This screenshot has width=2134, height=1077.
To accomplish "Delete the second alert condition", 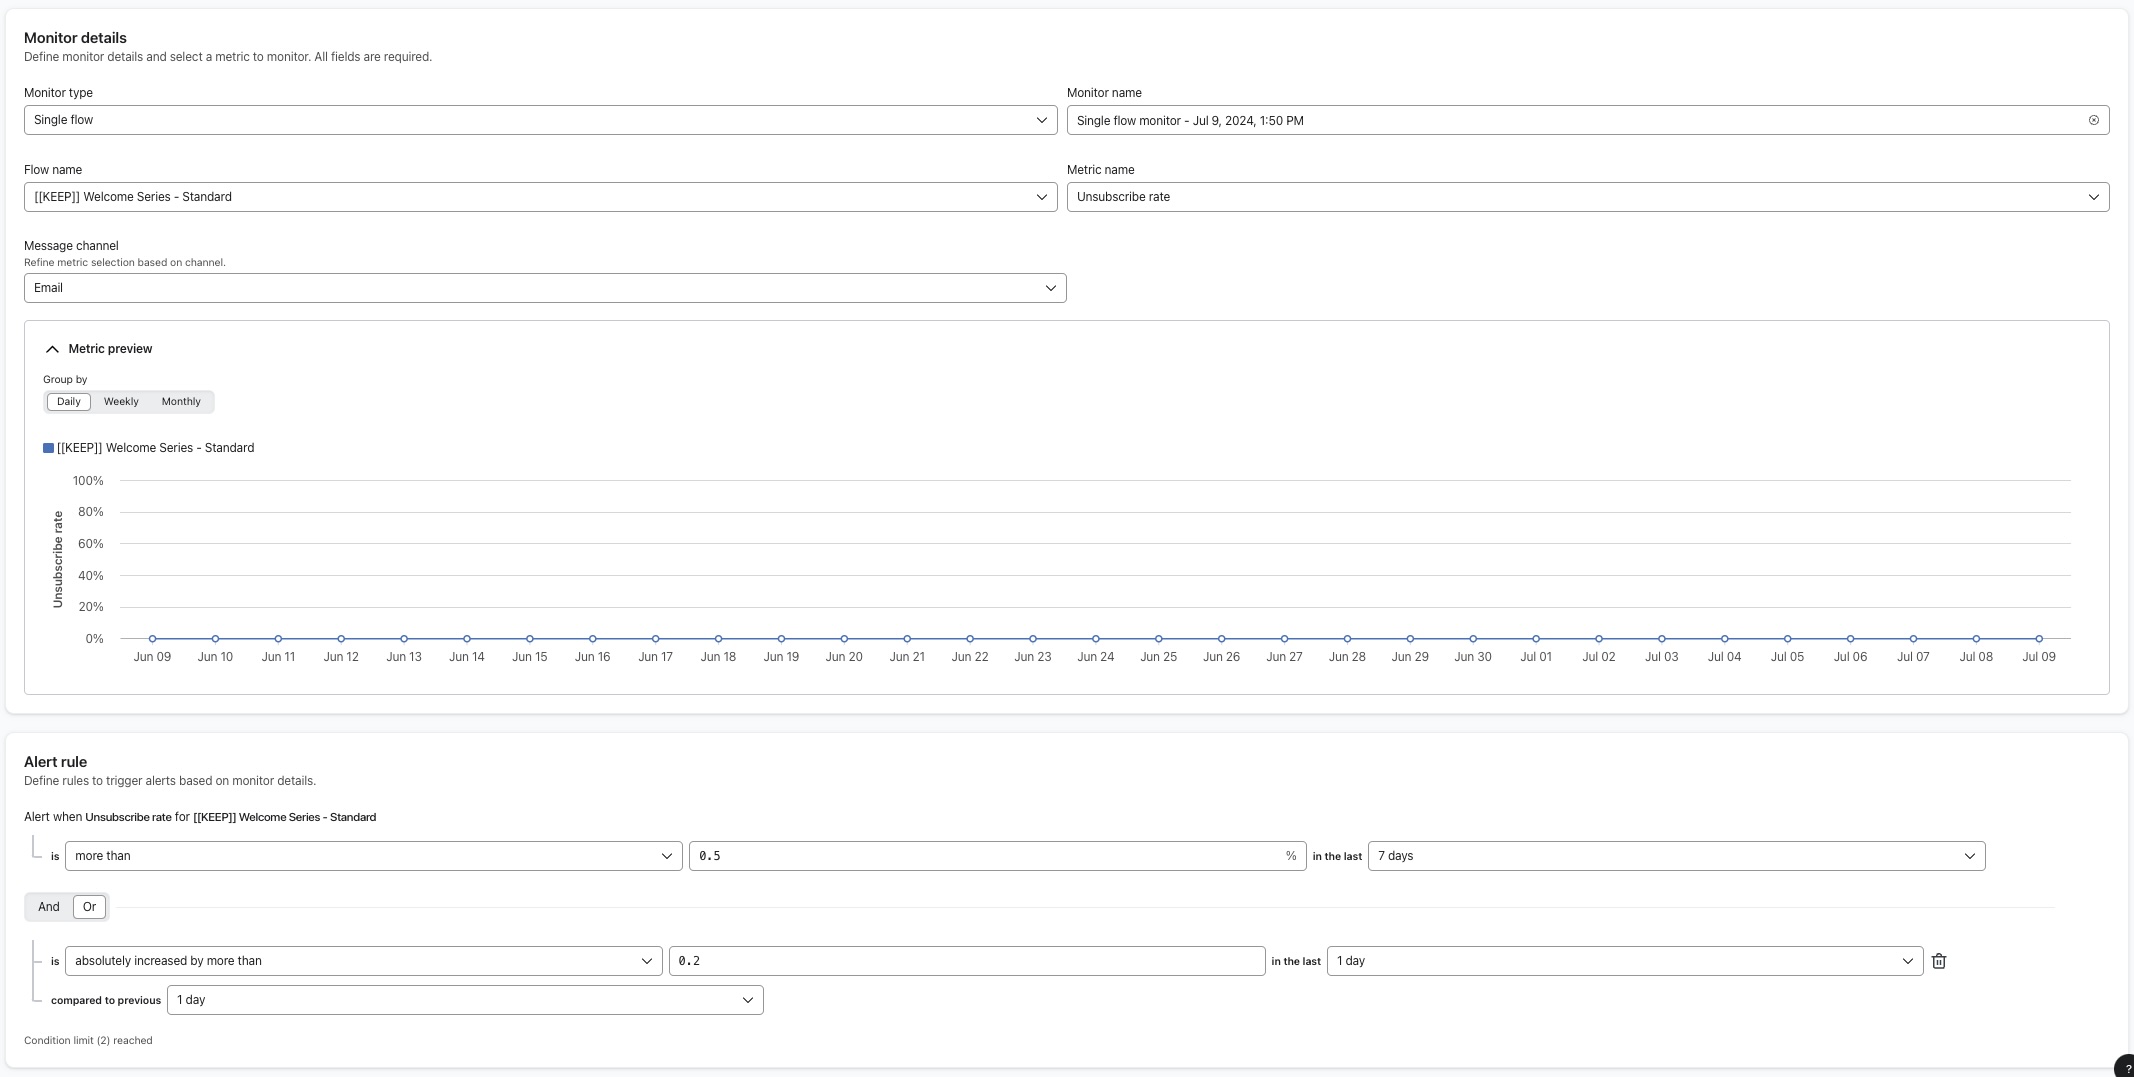I will tap(1939, 960).
